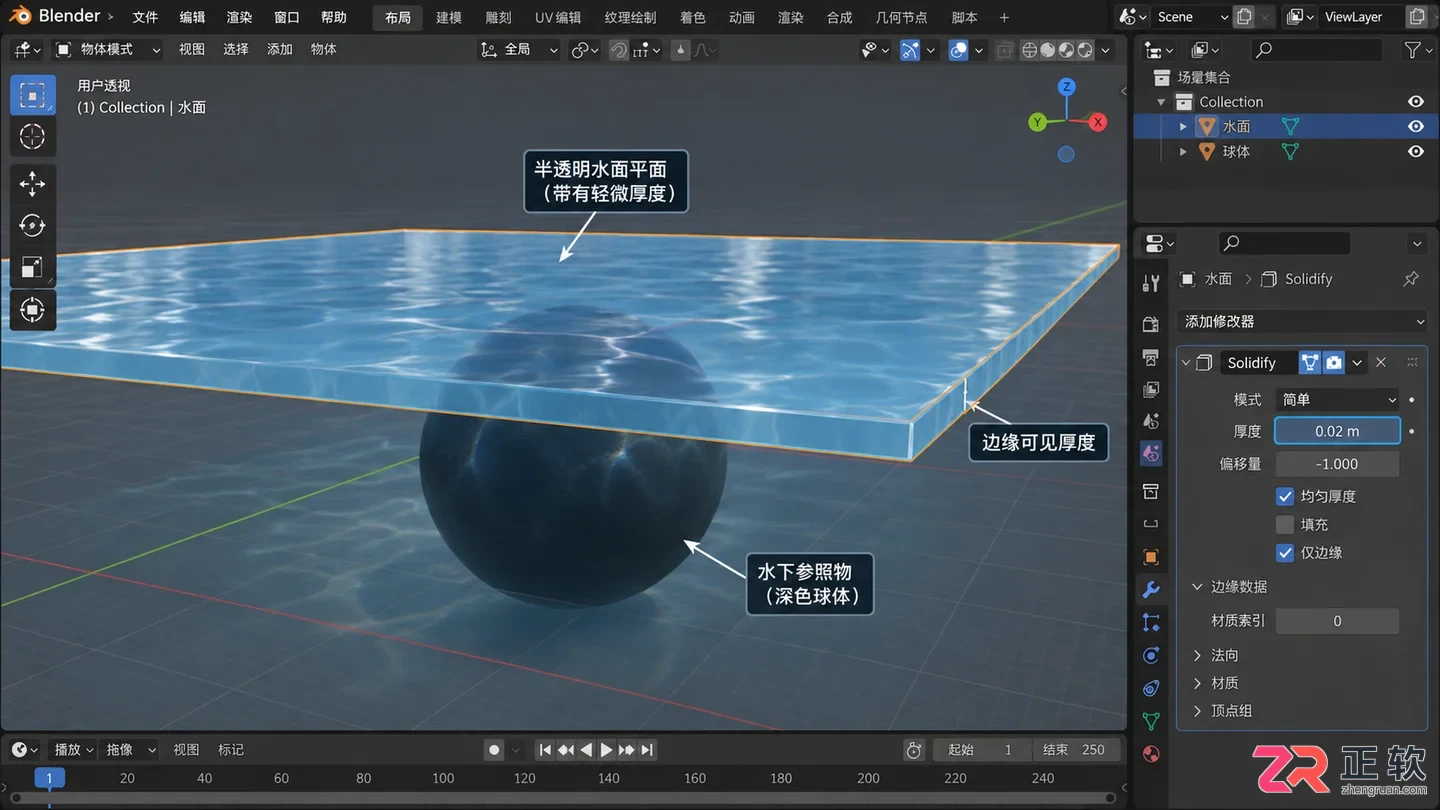Pin the properties editor context

point(1411,279)
